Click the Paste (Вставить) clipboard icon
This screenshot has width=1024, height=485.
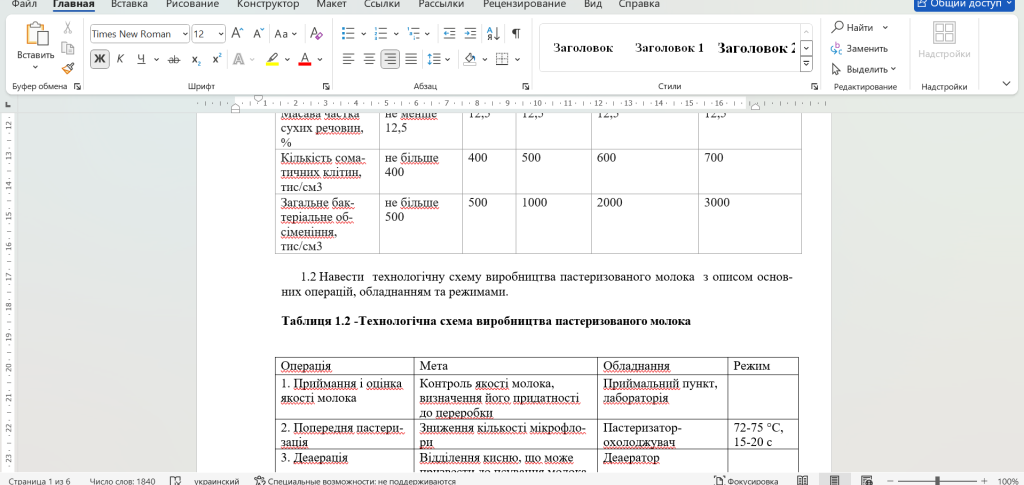[x=37, y=35]
